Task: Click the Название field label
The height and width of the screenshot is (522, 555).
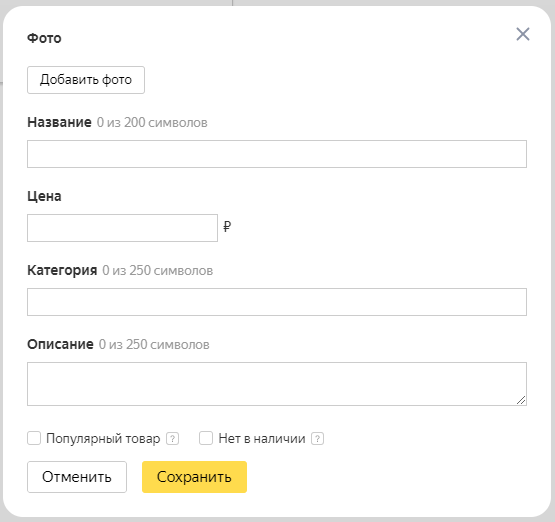Action: point(59,122)
